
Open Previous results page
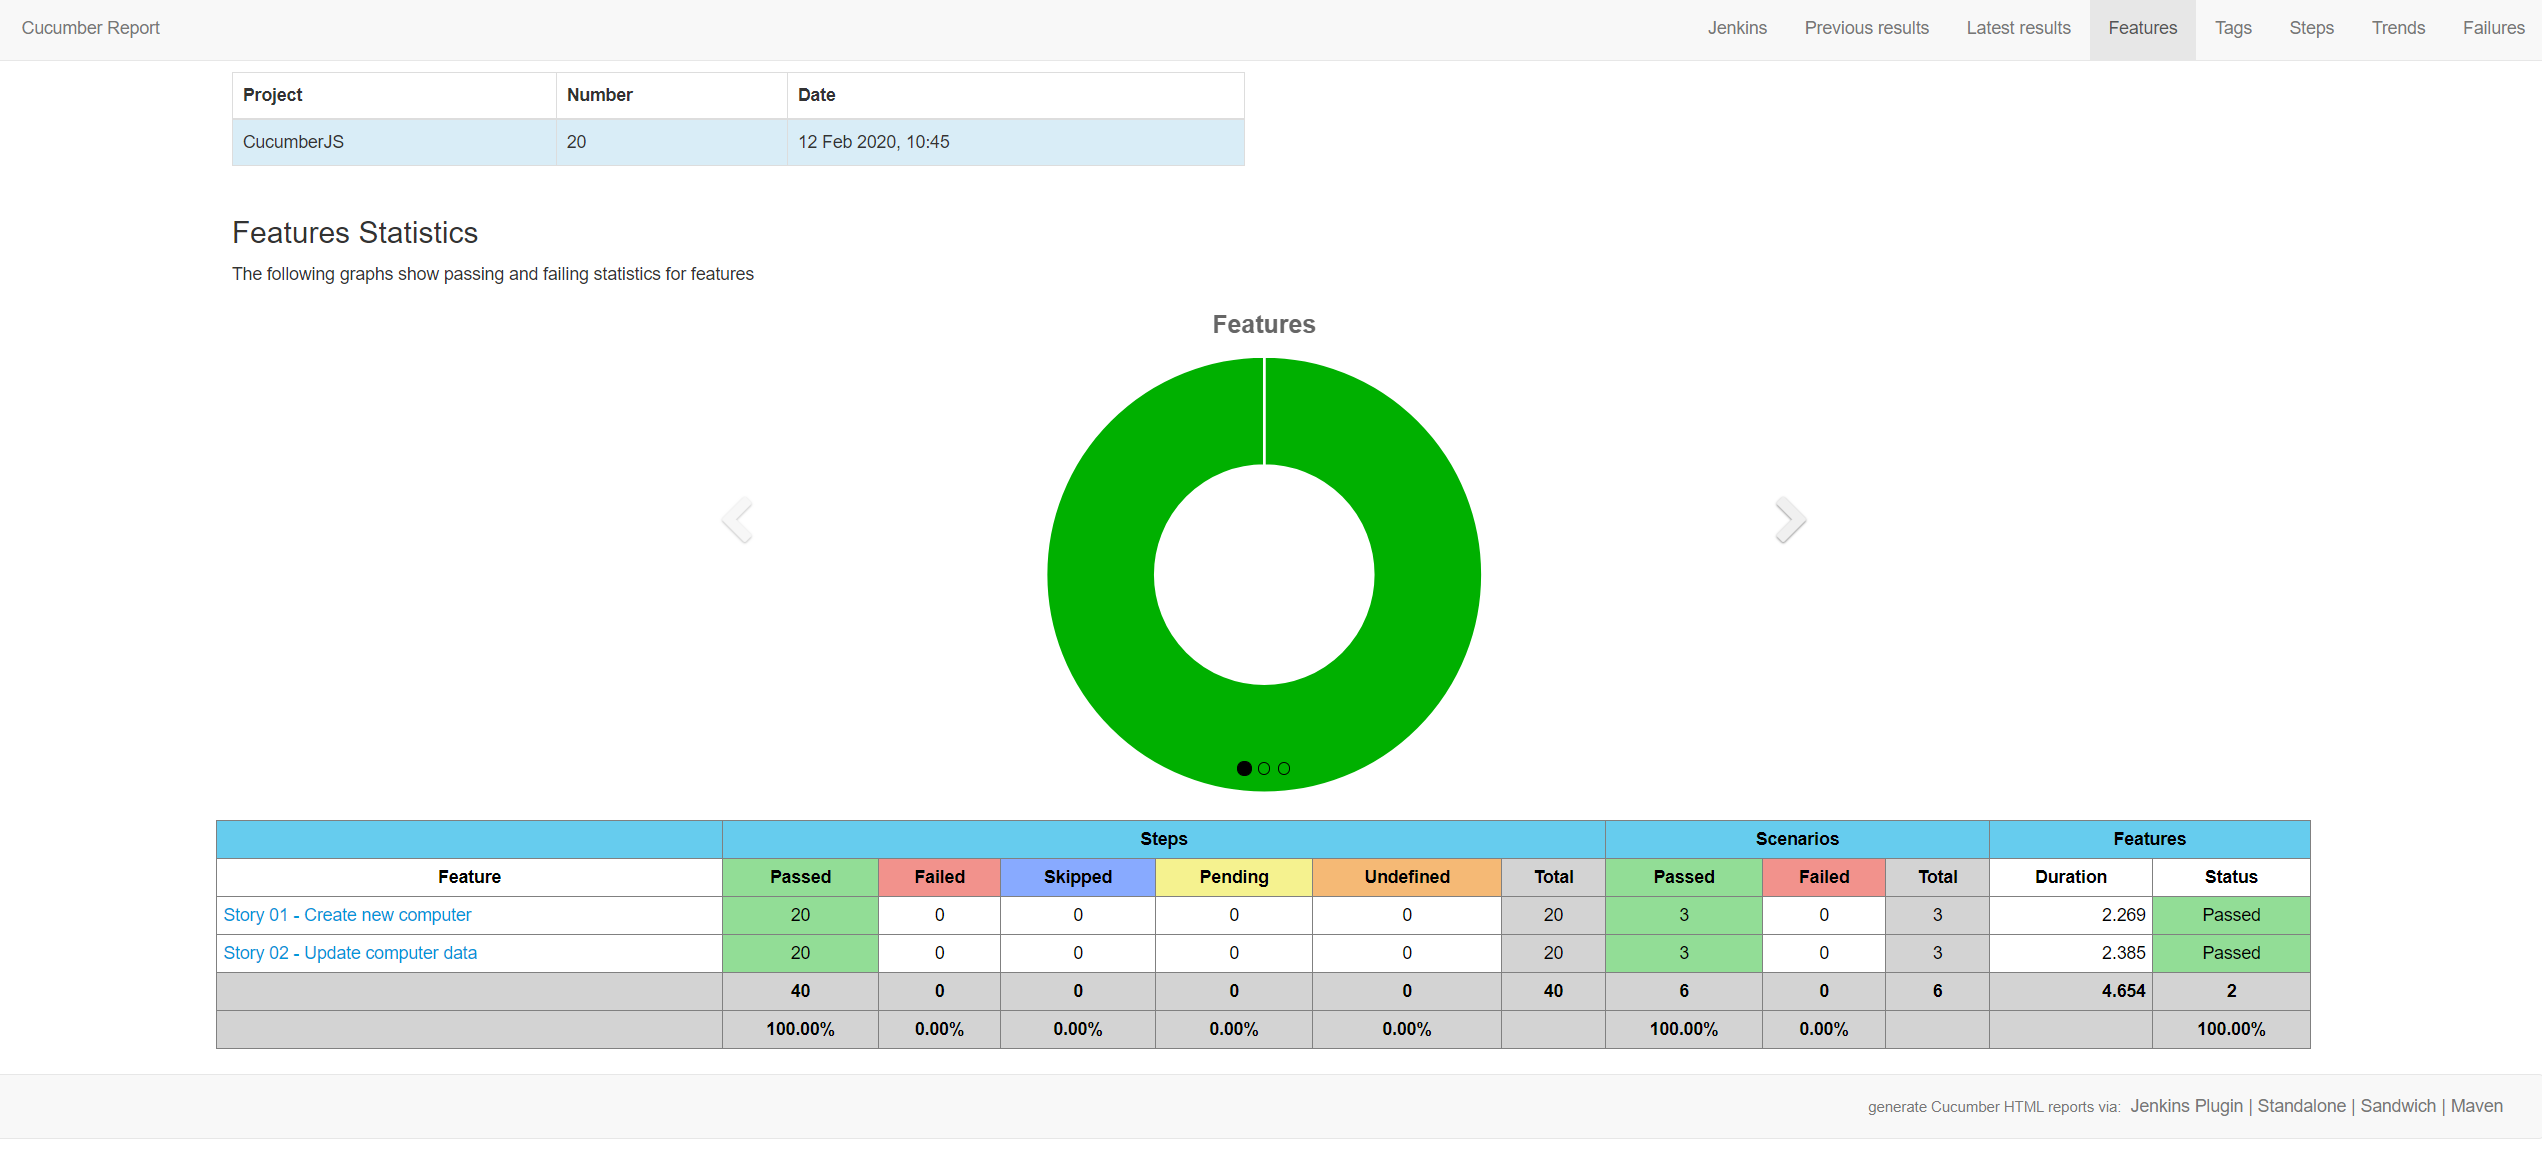pos(1866,28)
